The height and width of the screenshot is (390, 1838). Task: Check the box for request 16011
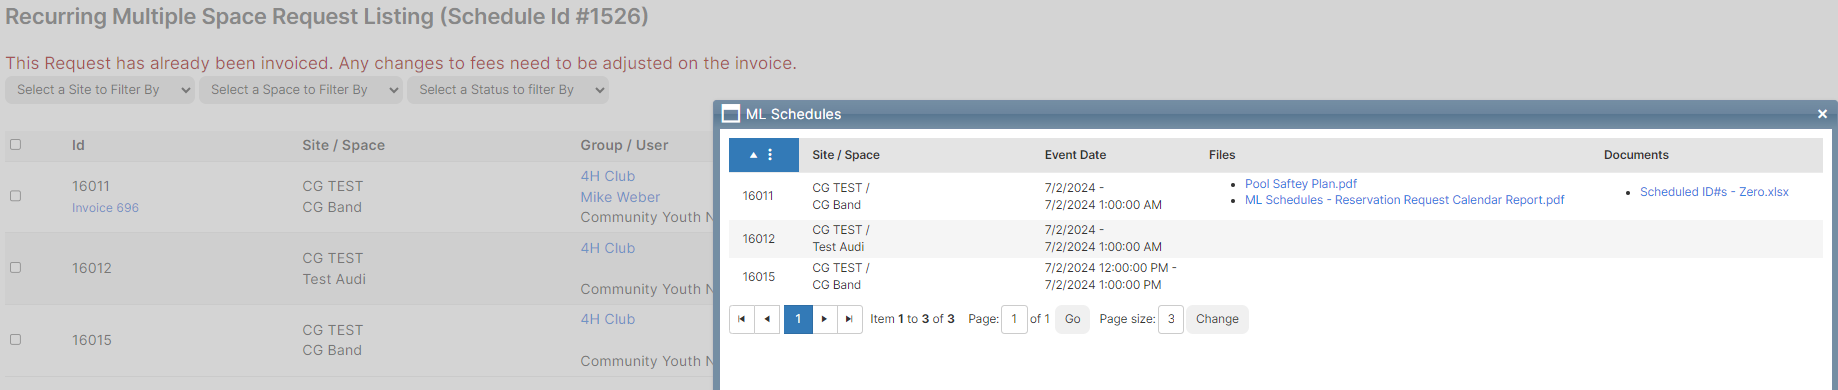pos(15,196)
